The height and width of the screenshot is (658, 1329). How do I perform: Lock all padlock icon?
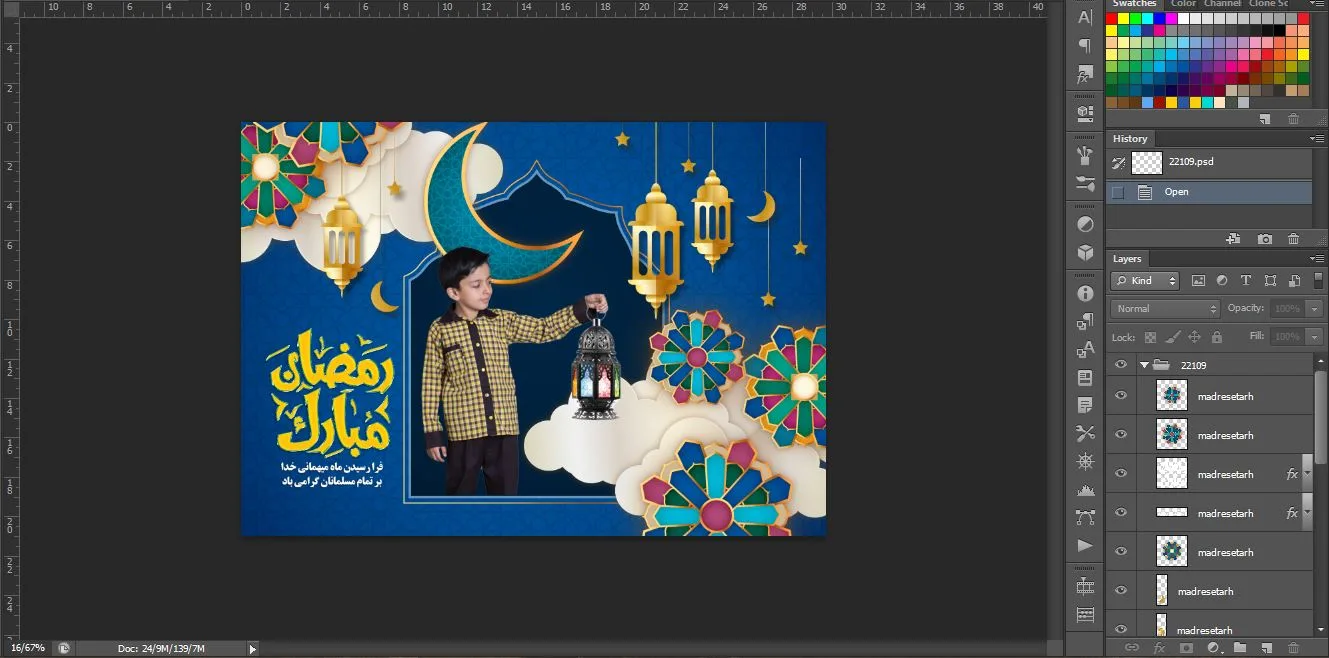[x=1216, y=337]
